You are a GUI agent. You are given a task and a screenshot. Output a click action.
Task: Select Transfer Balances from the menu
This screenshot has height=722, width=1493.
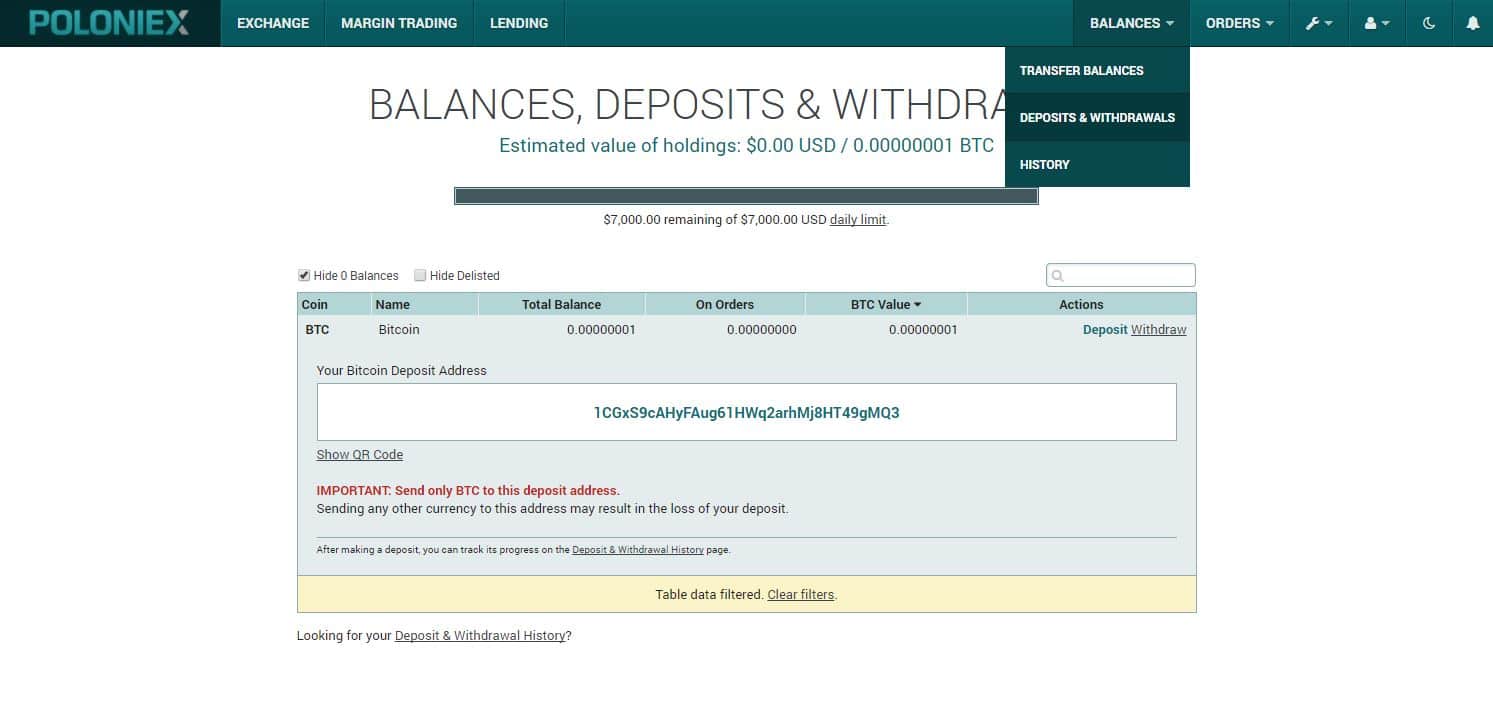(1081, 70)
